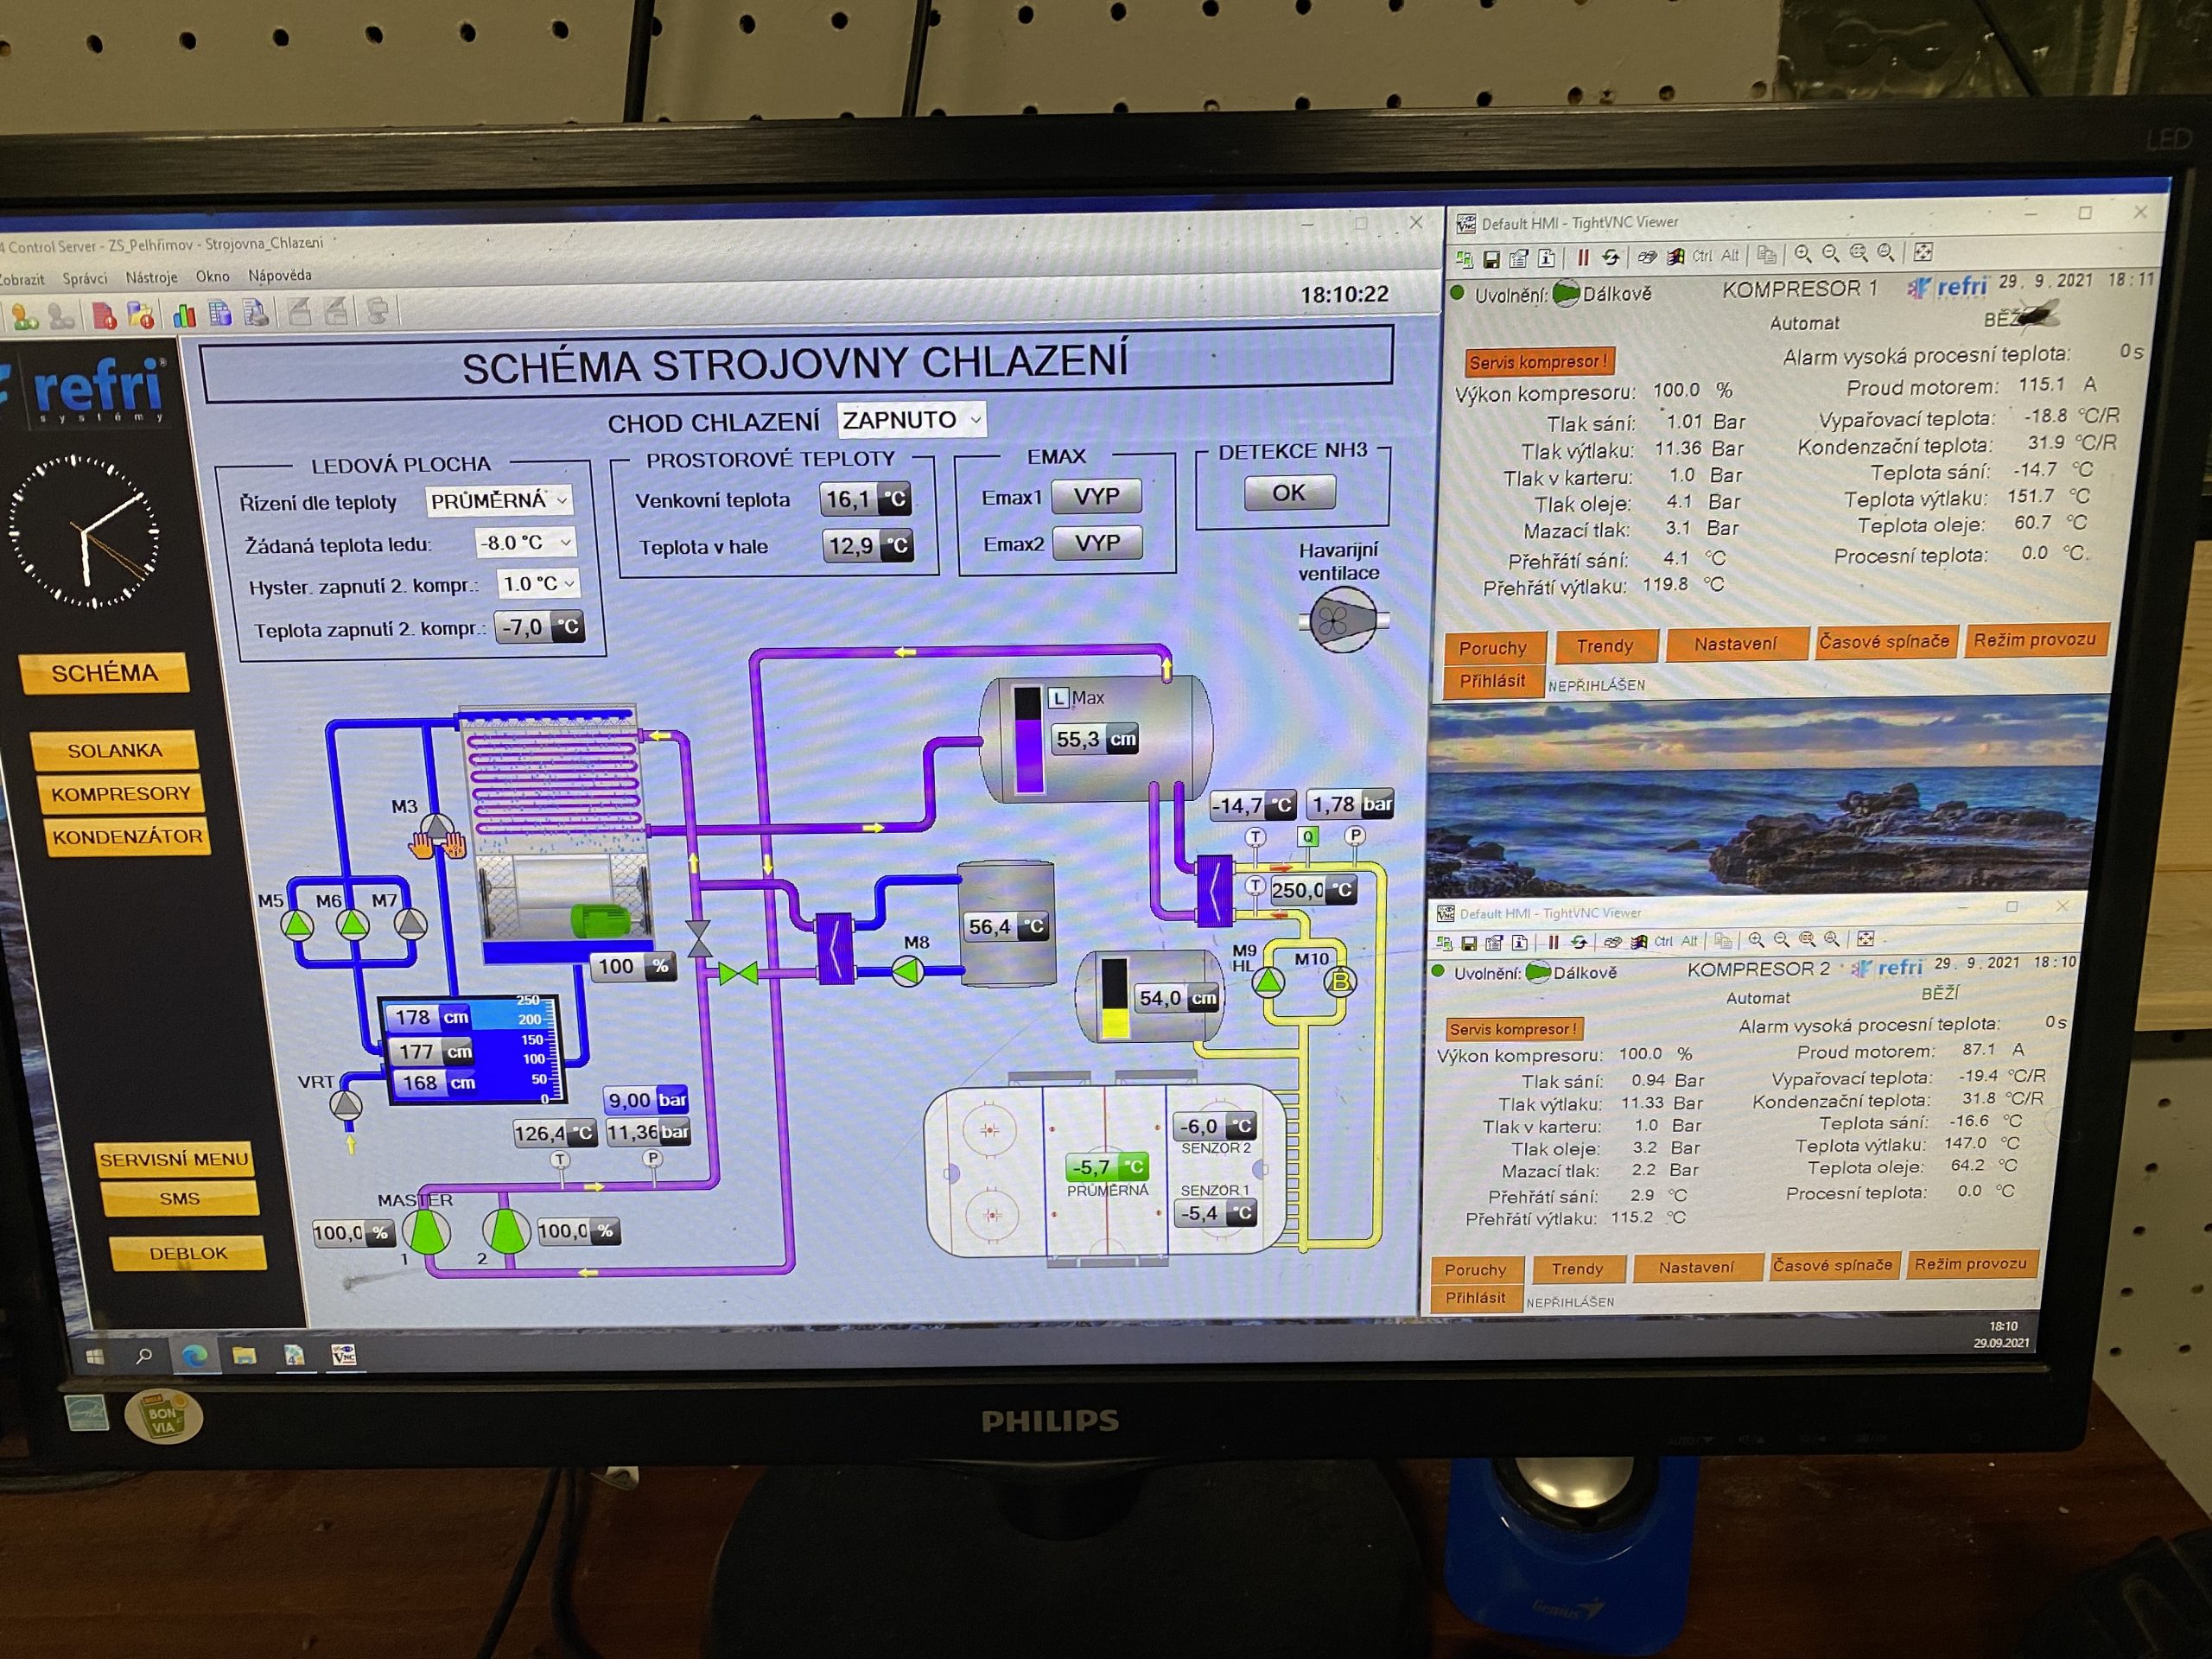The image size is (2212, 1659).
Task: Click DEBLOK button
Action: (x=187, y=1253)
